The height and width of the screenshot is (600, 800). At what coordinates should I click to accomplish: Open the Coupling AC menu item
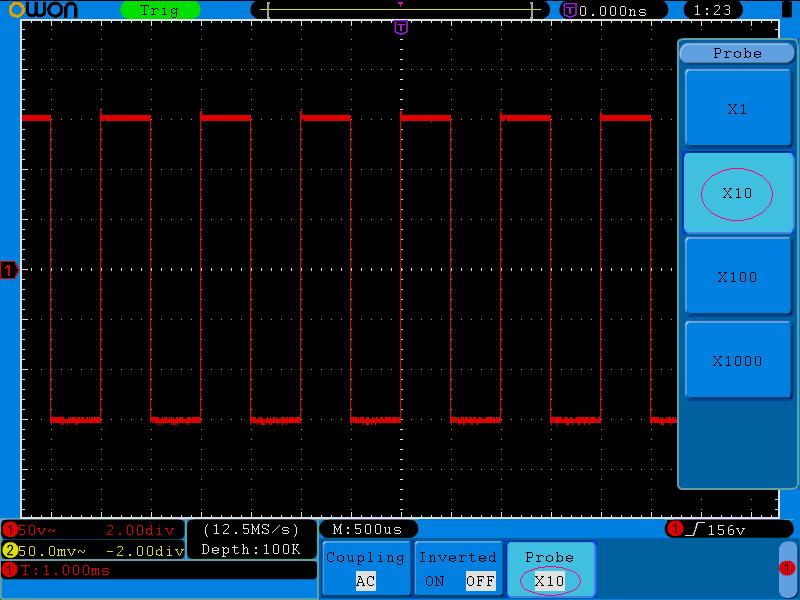(x=365, y=569)
